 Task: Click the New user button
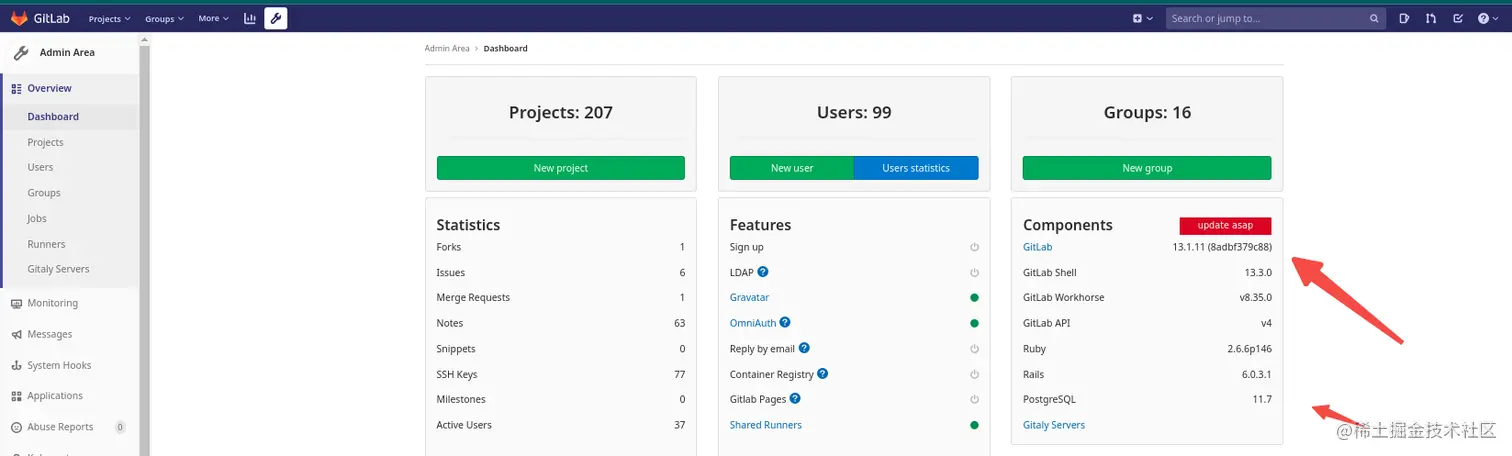[x=792, y=168]
